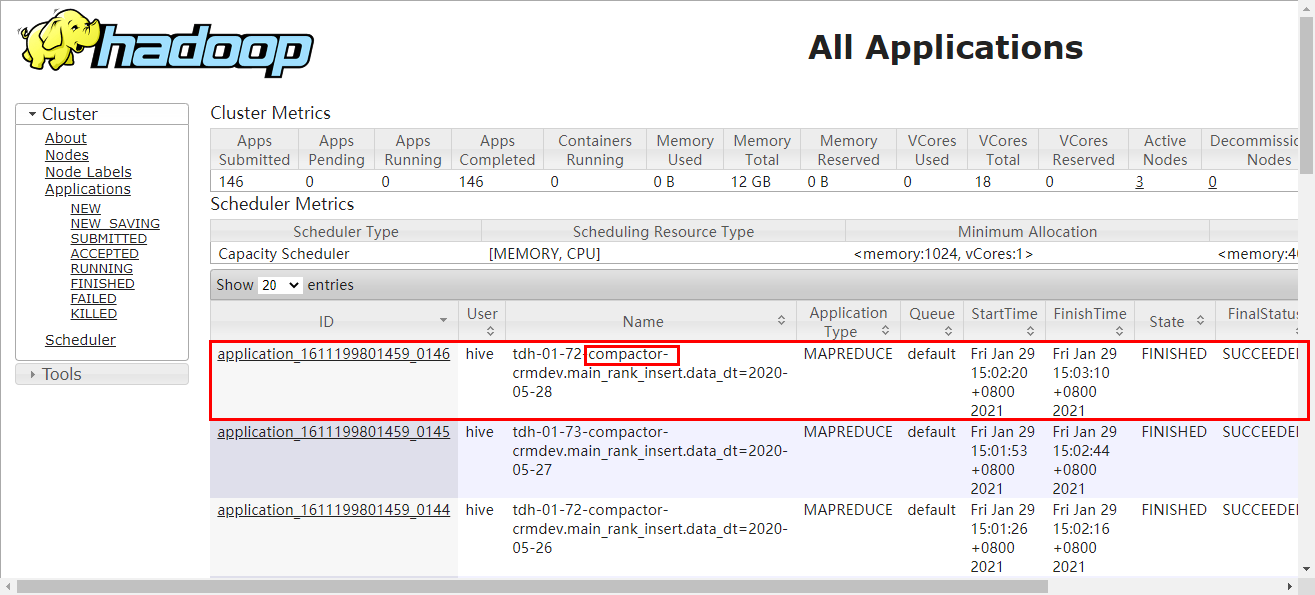The height and width of the screenshot is (595, 1315).
Task: Open the ID column filter arrow
Action: [445, 320]
